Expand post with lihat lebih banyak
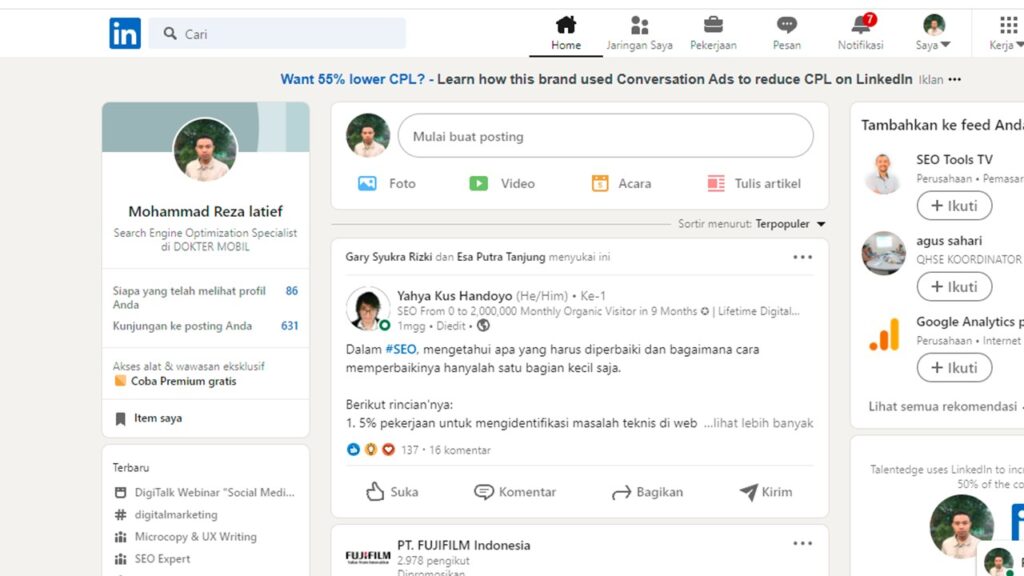The image size is (1024, 576). (758, 423)
